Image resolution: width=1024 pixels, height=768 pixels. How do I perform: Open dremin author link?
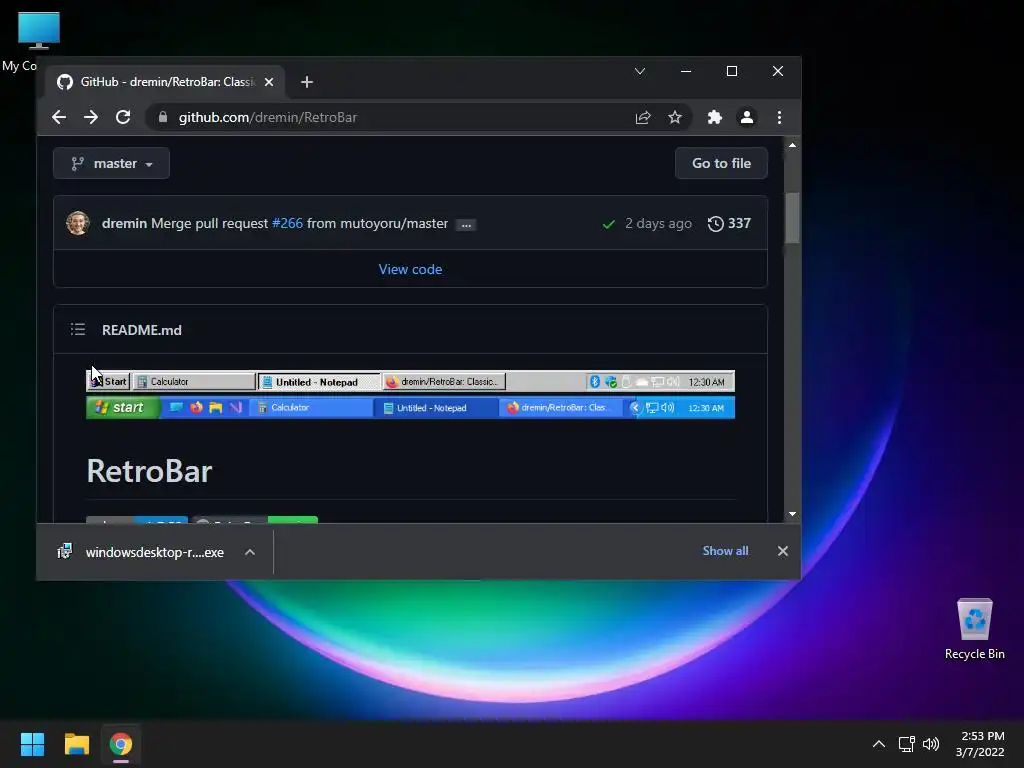coord(124,223)
